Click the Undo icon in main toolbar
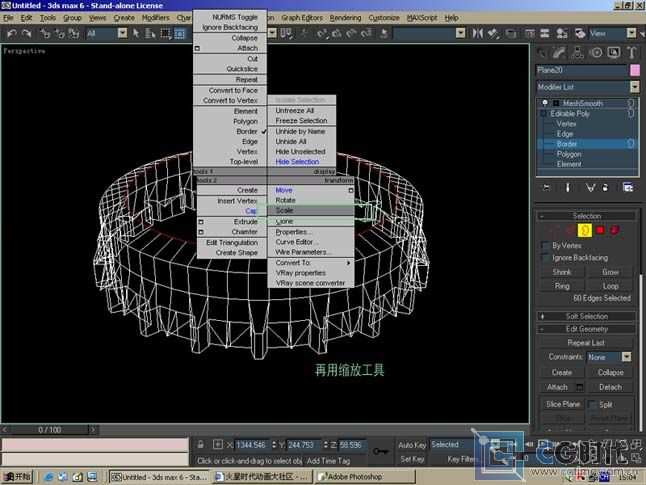The image size is (646, 485). coord(12,33)
